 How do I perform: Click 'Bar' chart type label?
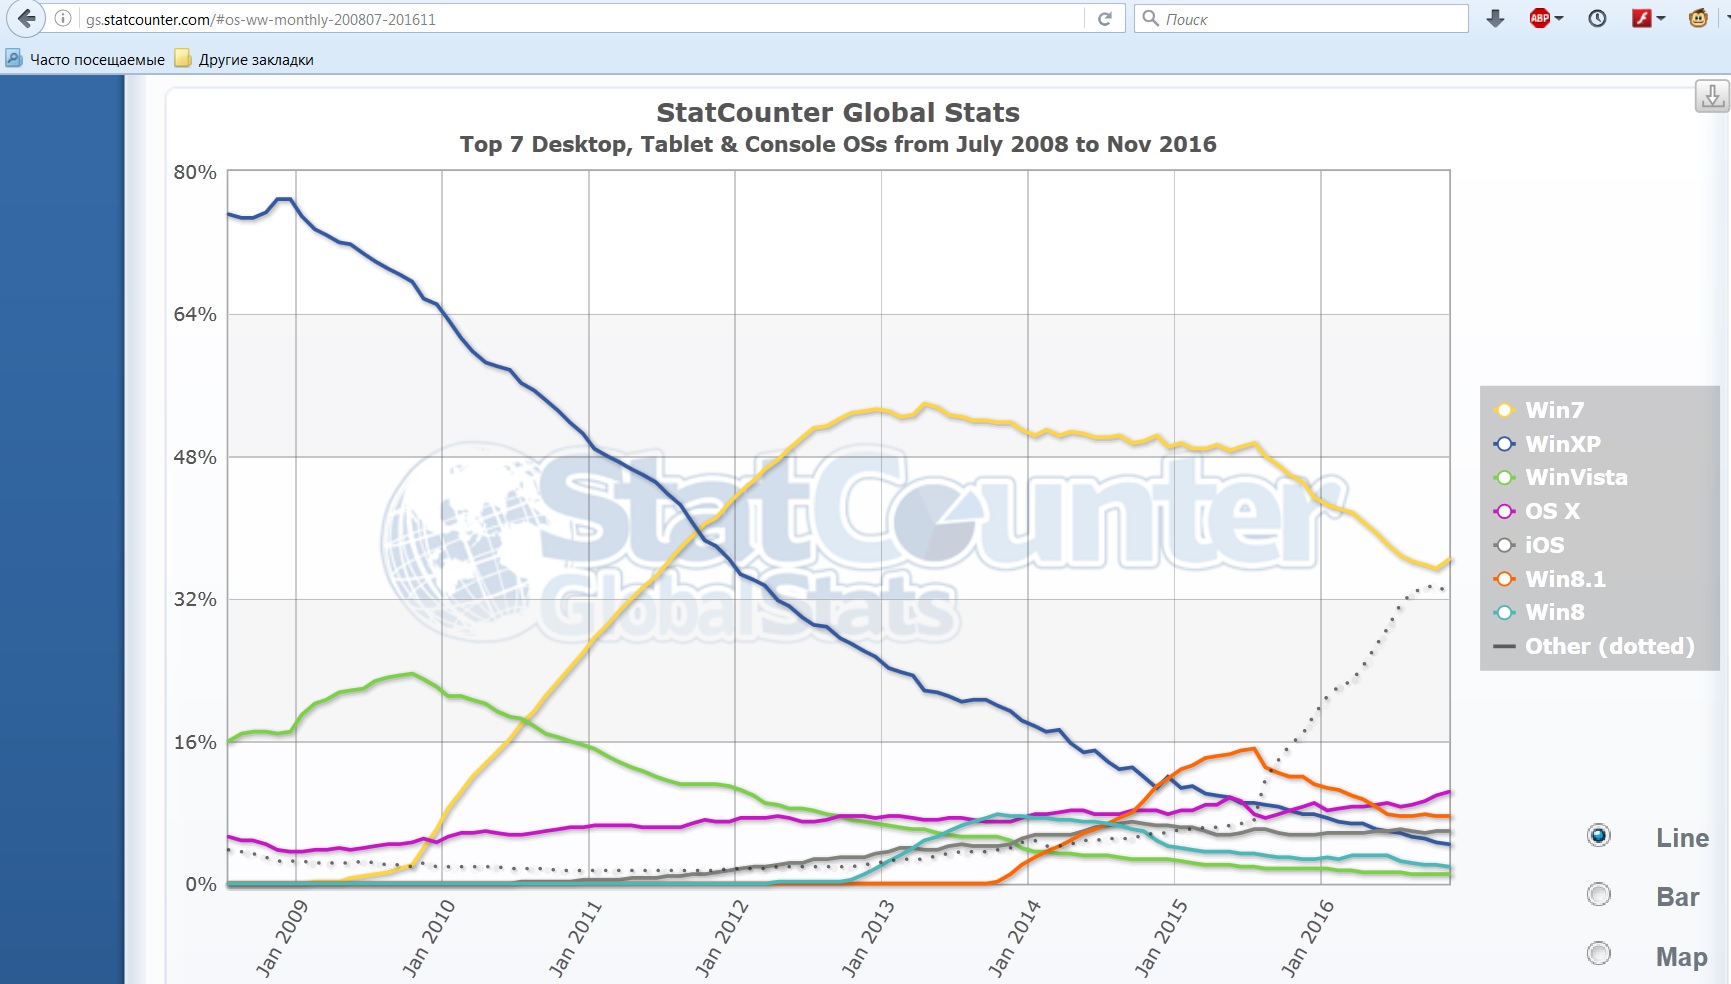1677,897
